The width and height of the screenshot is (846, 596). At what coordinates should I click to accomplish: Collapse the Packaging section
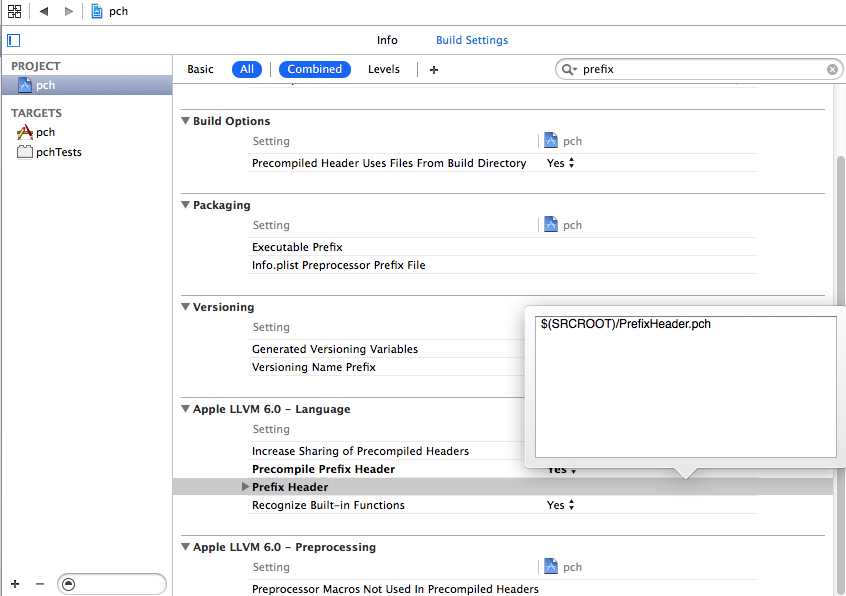click(185, 205)
